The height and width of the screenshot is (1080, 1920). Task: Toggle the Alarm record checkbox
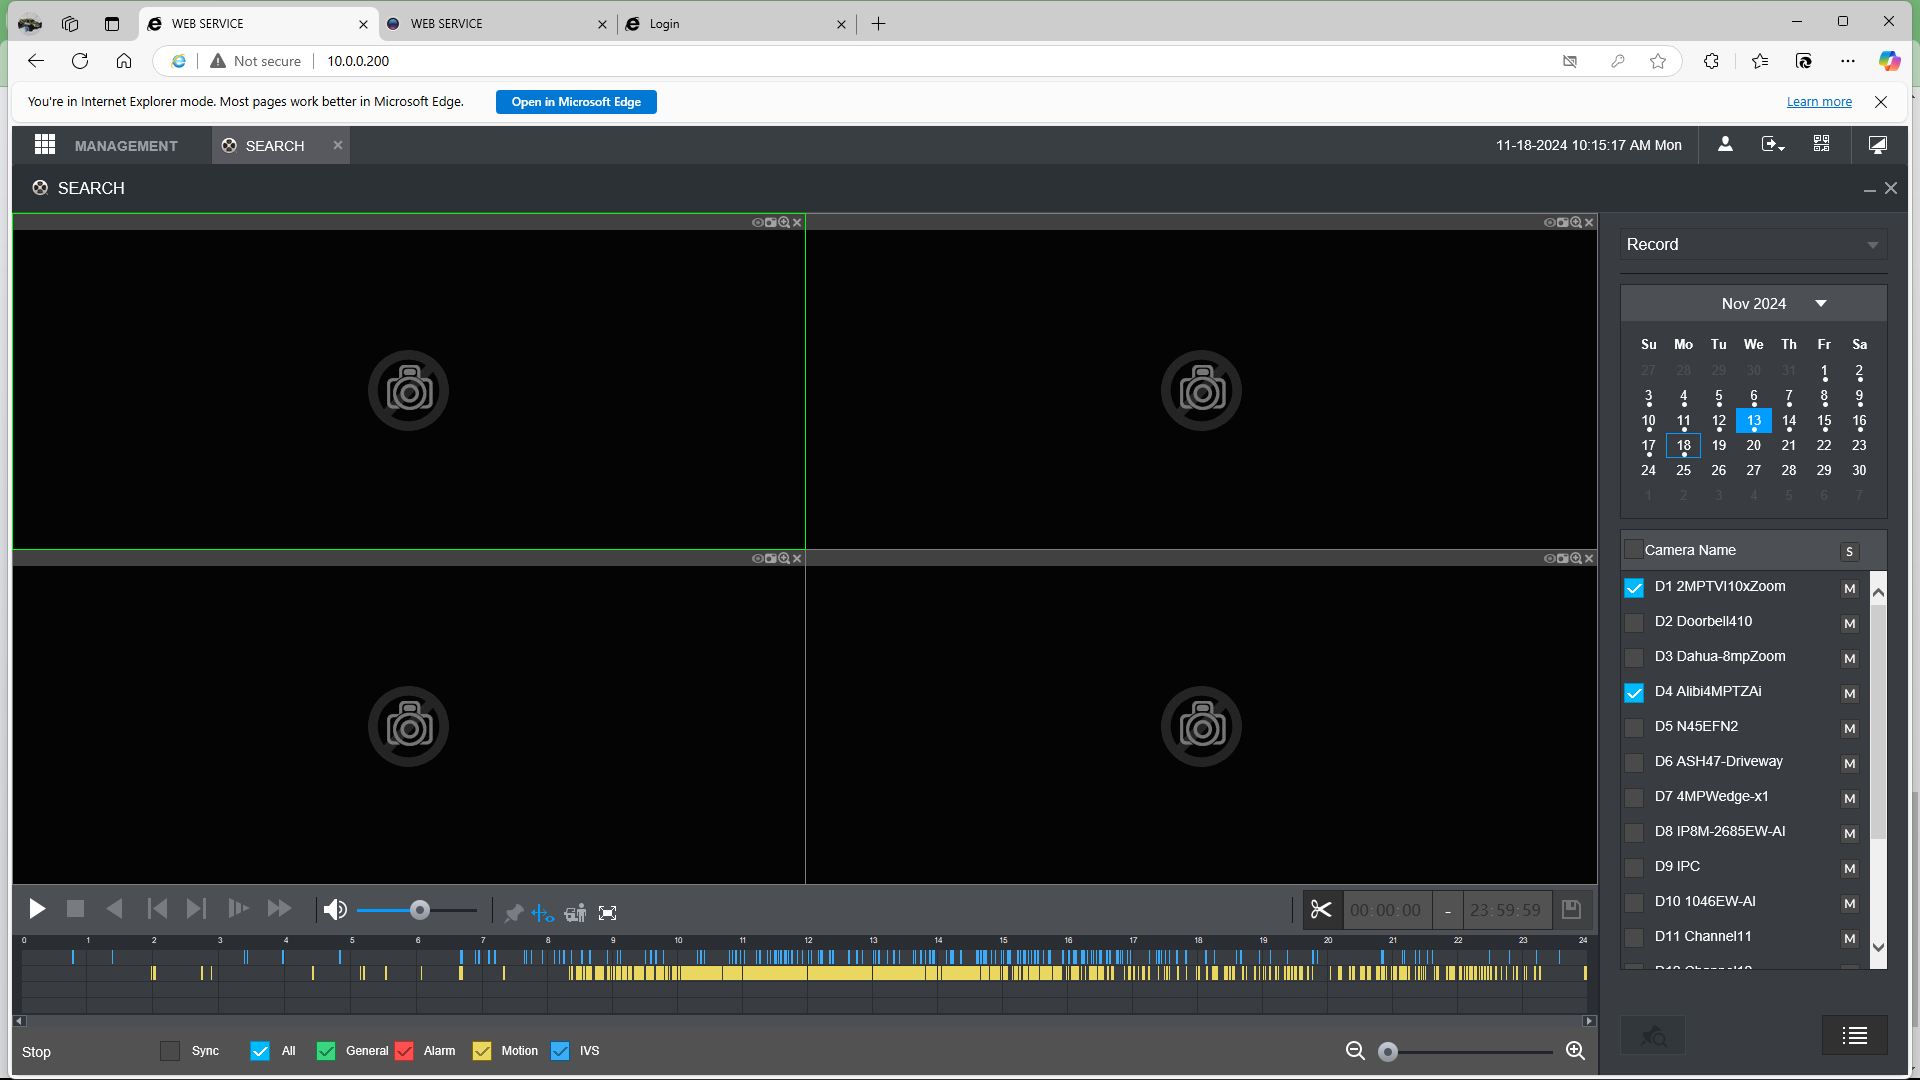point(404,1051)
